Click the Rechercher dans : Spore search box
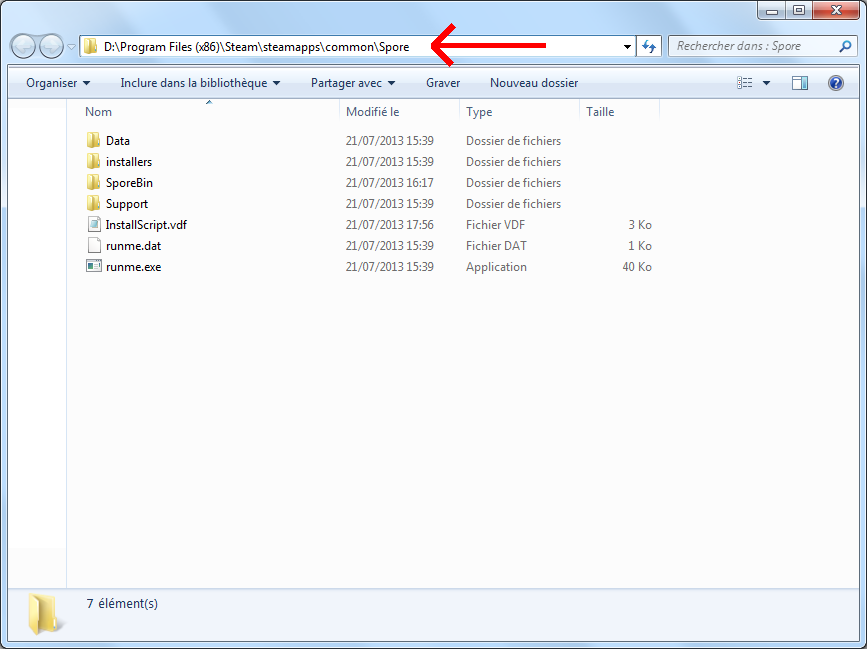867x649 pixels. click(763, 46)
